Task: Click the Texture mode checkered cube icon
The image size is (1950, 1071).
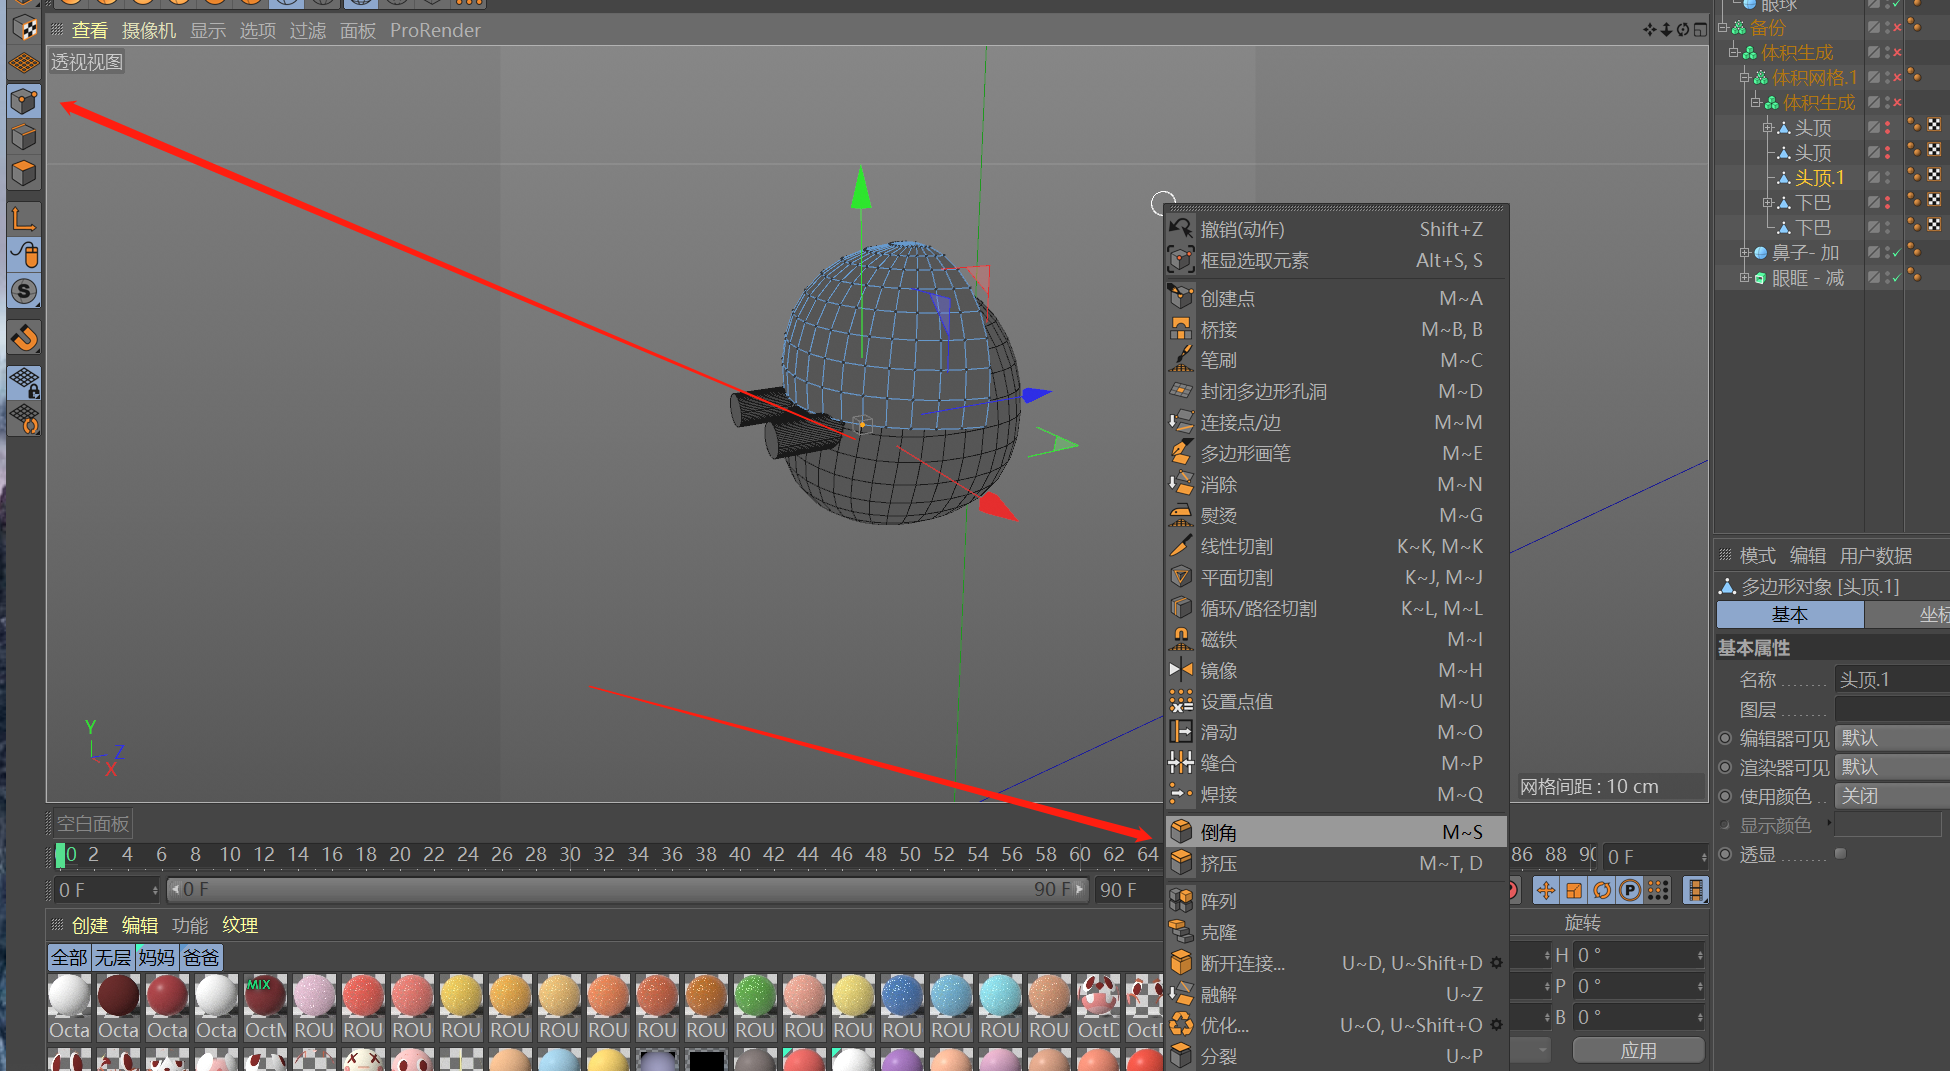Action: tap(24, 27)
